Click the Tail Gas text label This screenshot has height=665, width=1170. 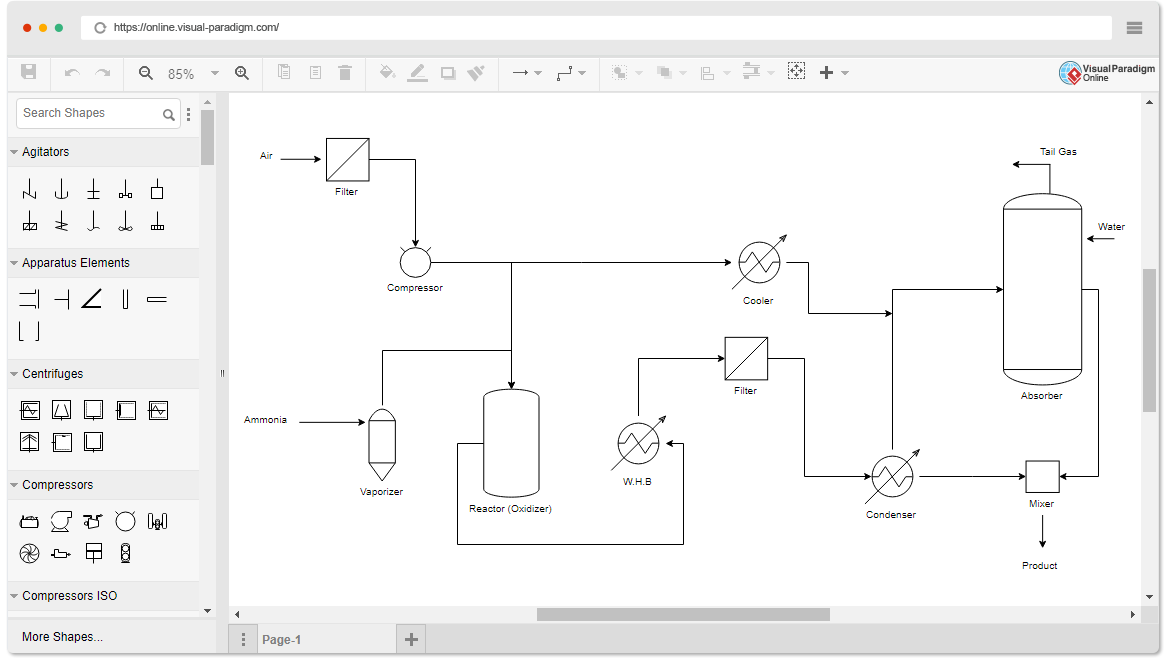(1058, 152)
